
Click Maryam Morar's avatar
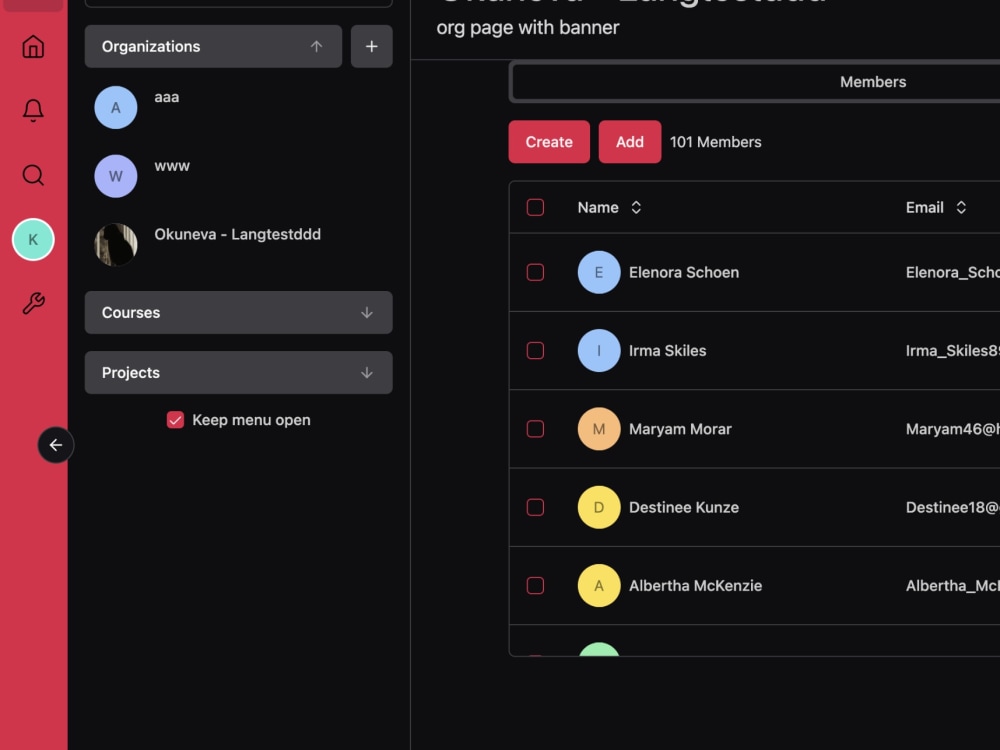[x=599, y=429]
